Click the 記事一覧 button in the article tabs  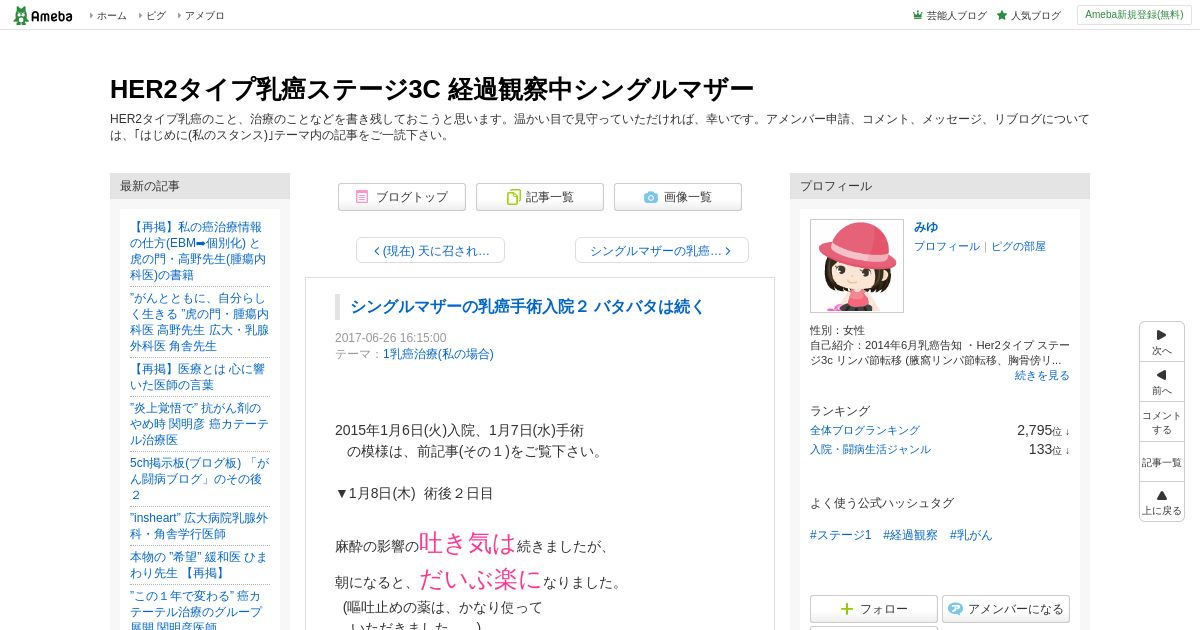pos(540,197)
